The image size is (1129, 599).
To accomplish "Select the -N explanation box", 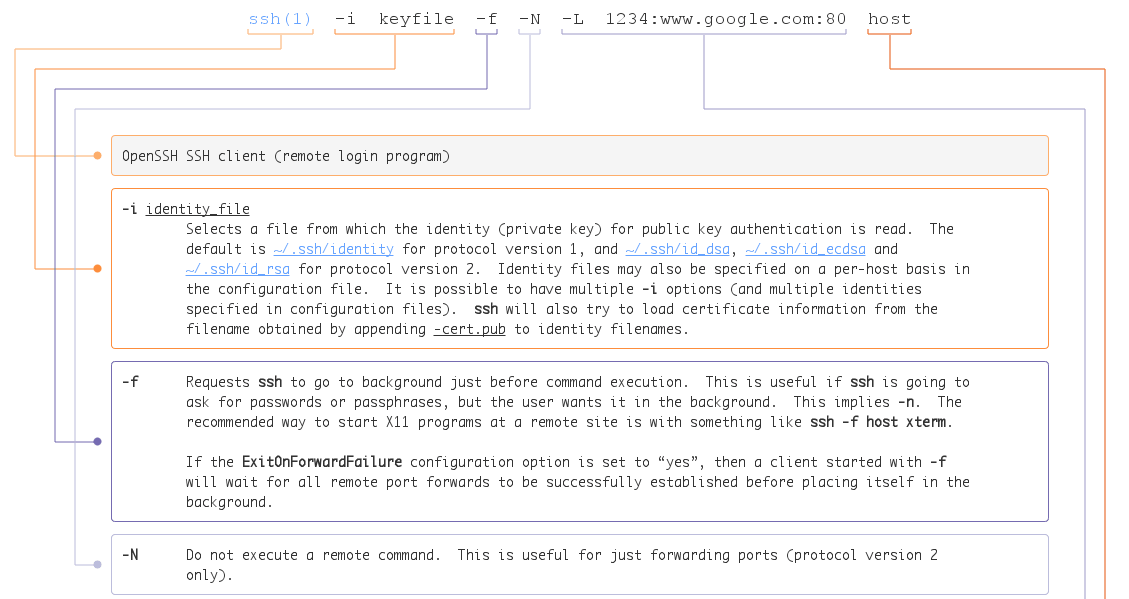I will click(580, 564).
